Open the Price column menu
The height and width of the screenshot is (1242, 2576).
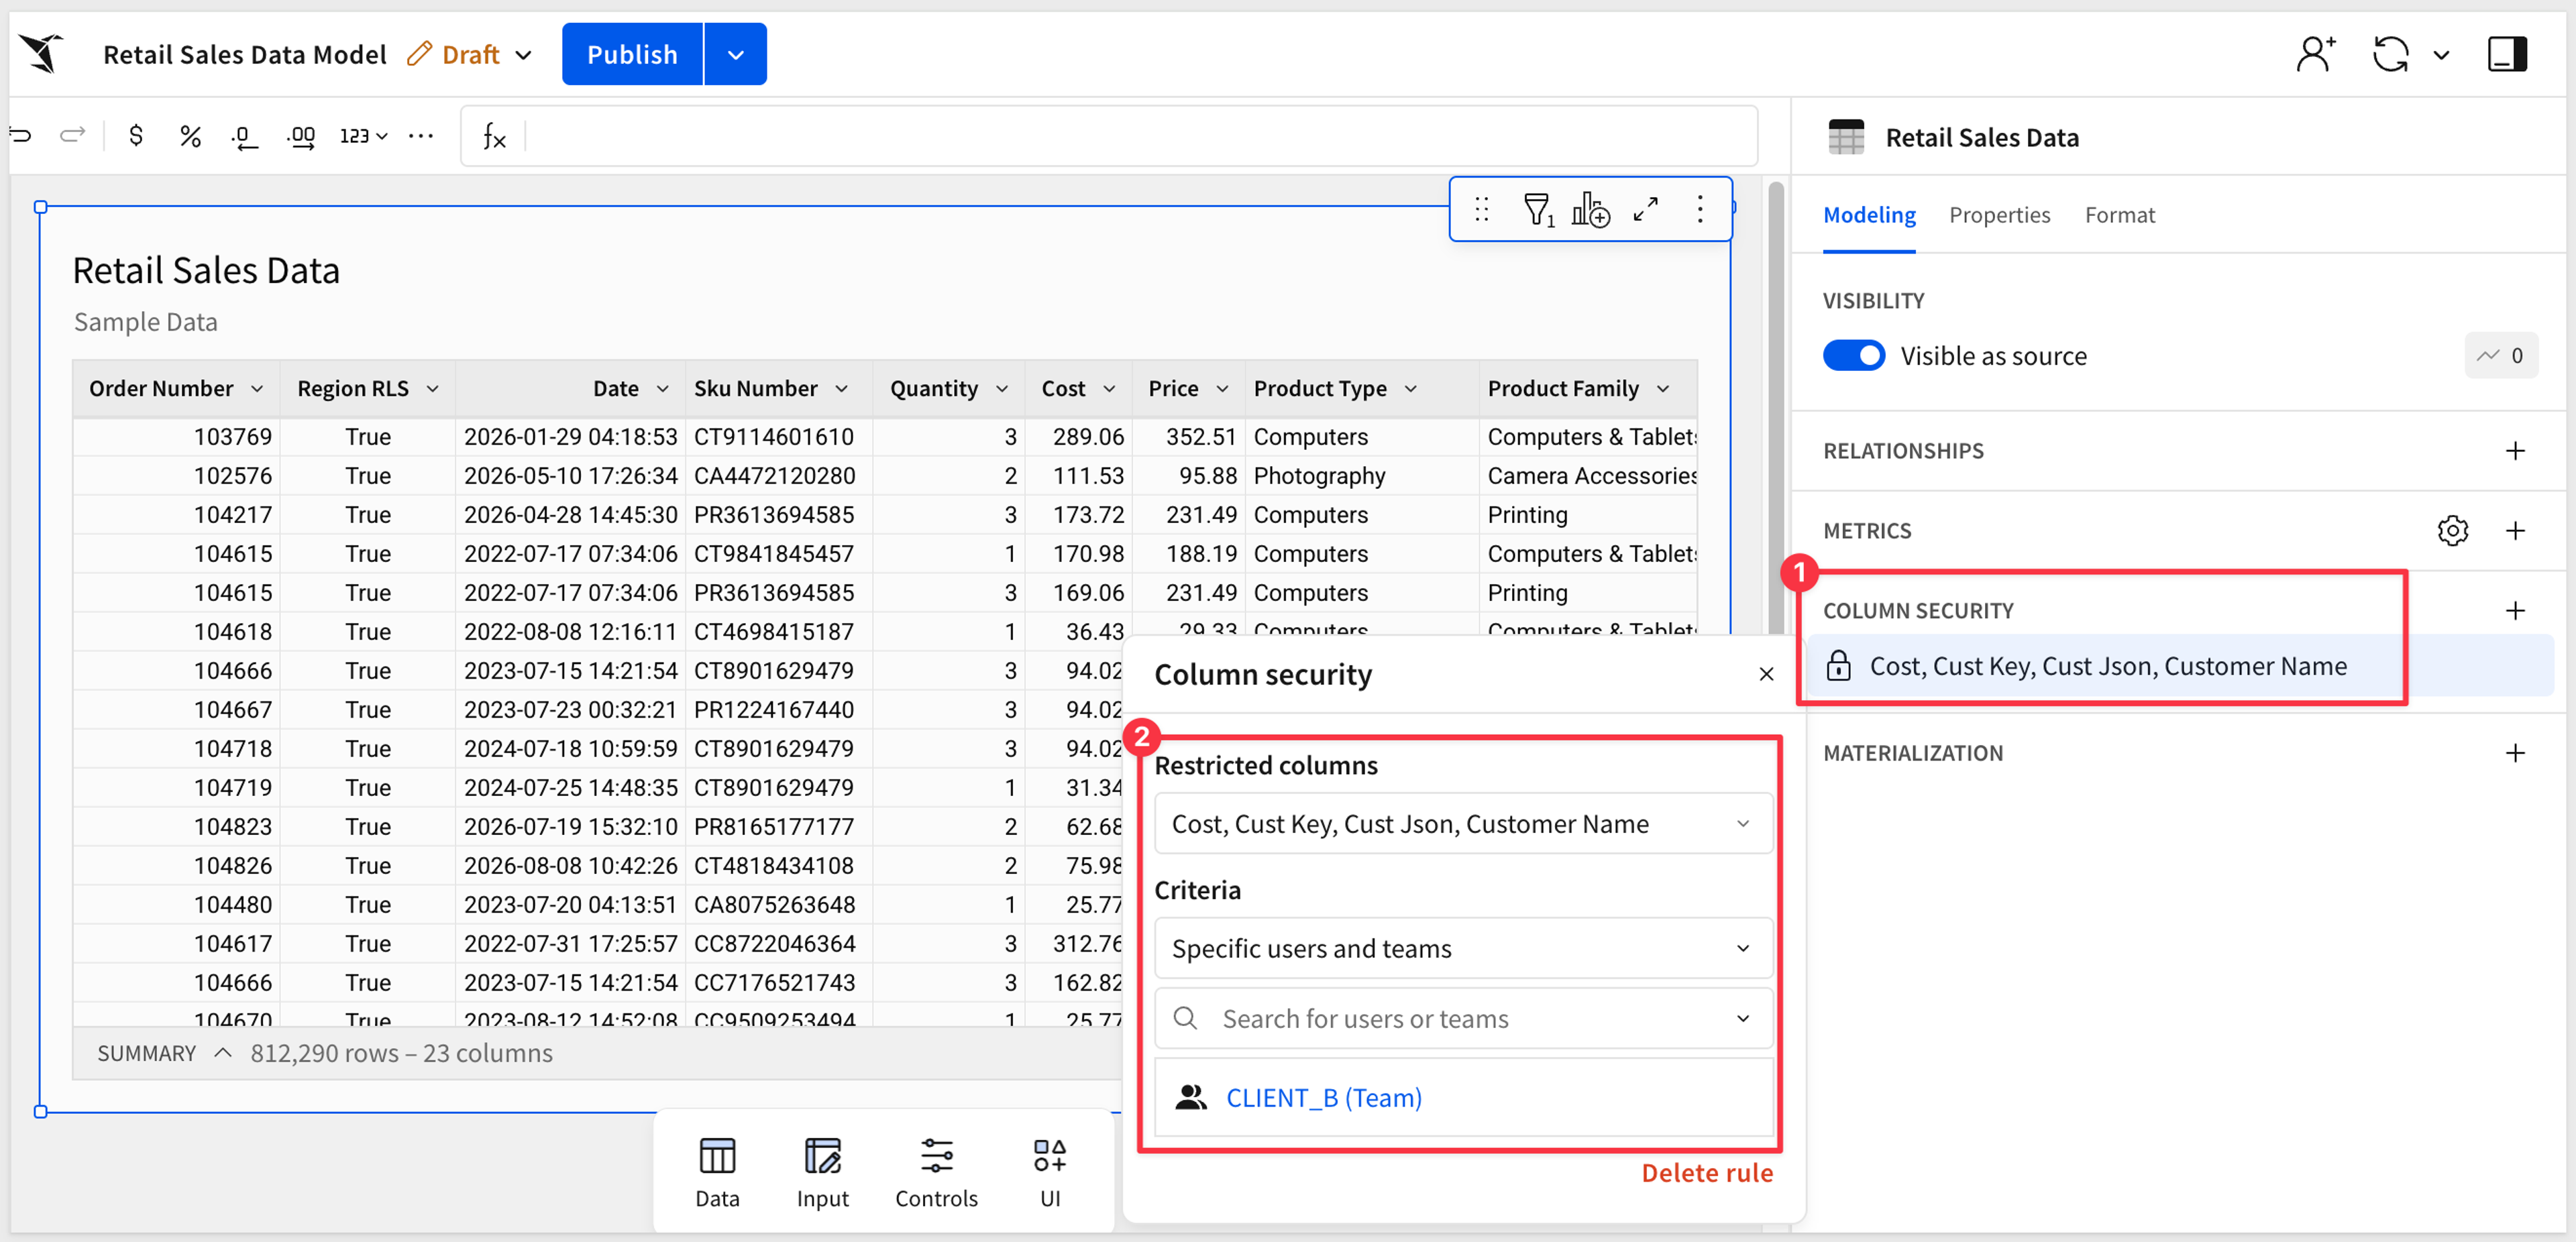(x=1222, y=389)
